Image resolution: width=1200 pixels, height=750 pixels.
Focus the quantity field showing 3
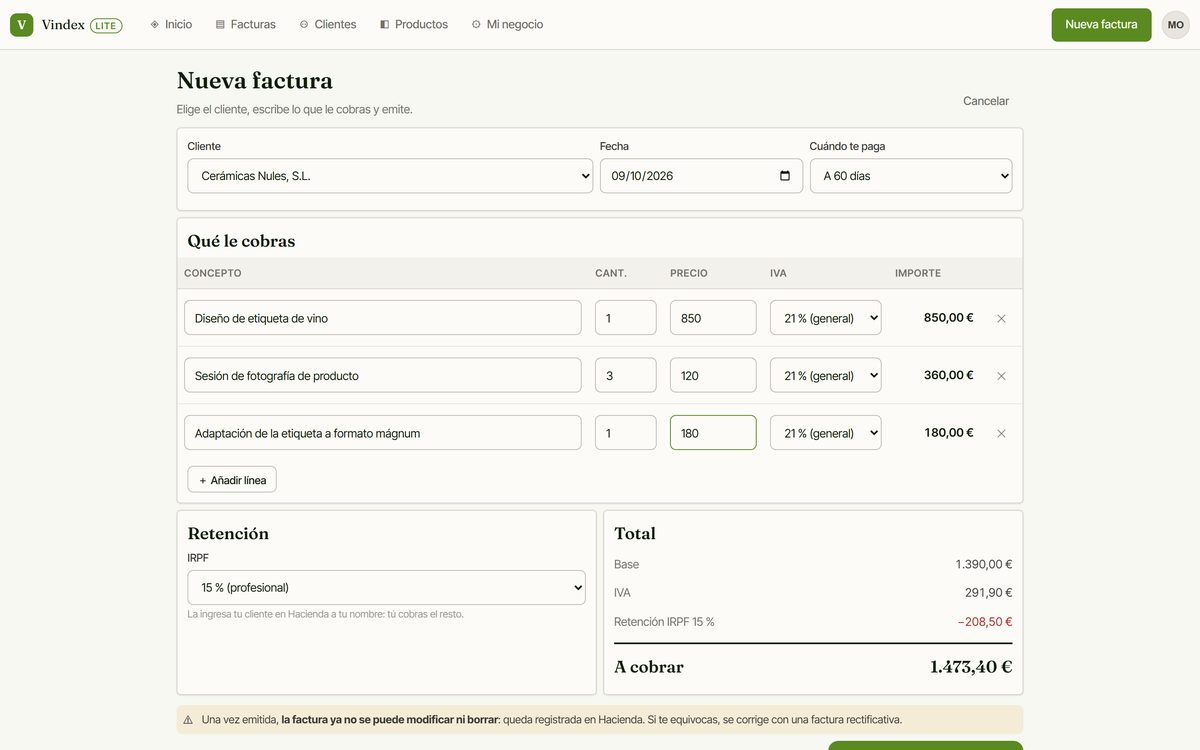[626, 376]
